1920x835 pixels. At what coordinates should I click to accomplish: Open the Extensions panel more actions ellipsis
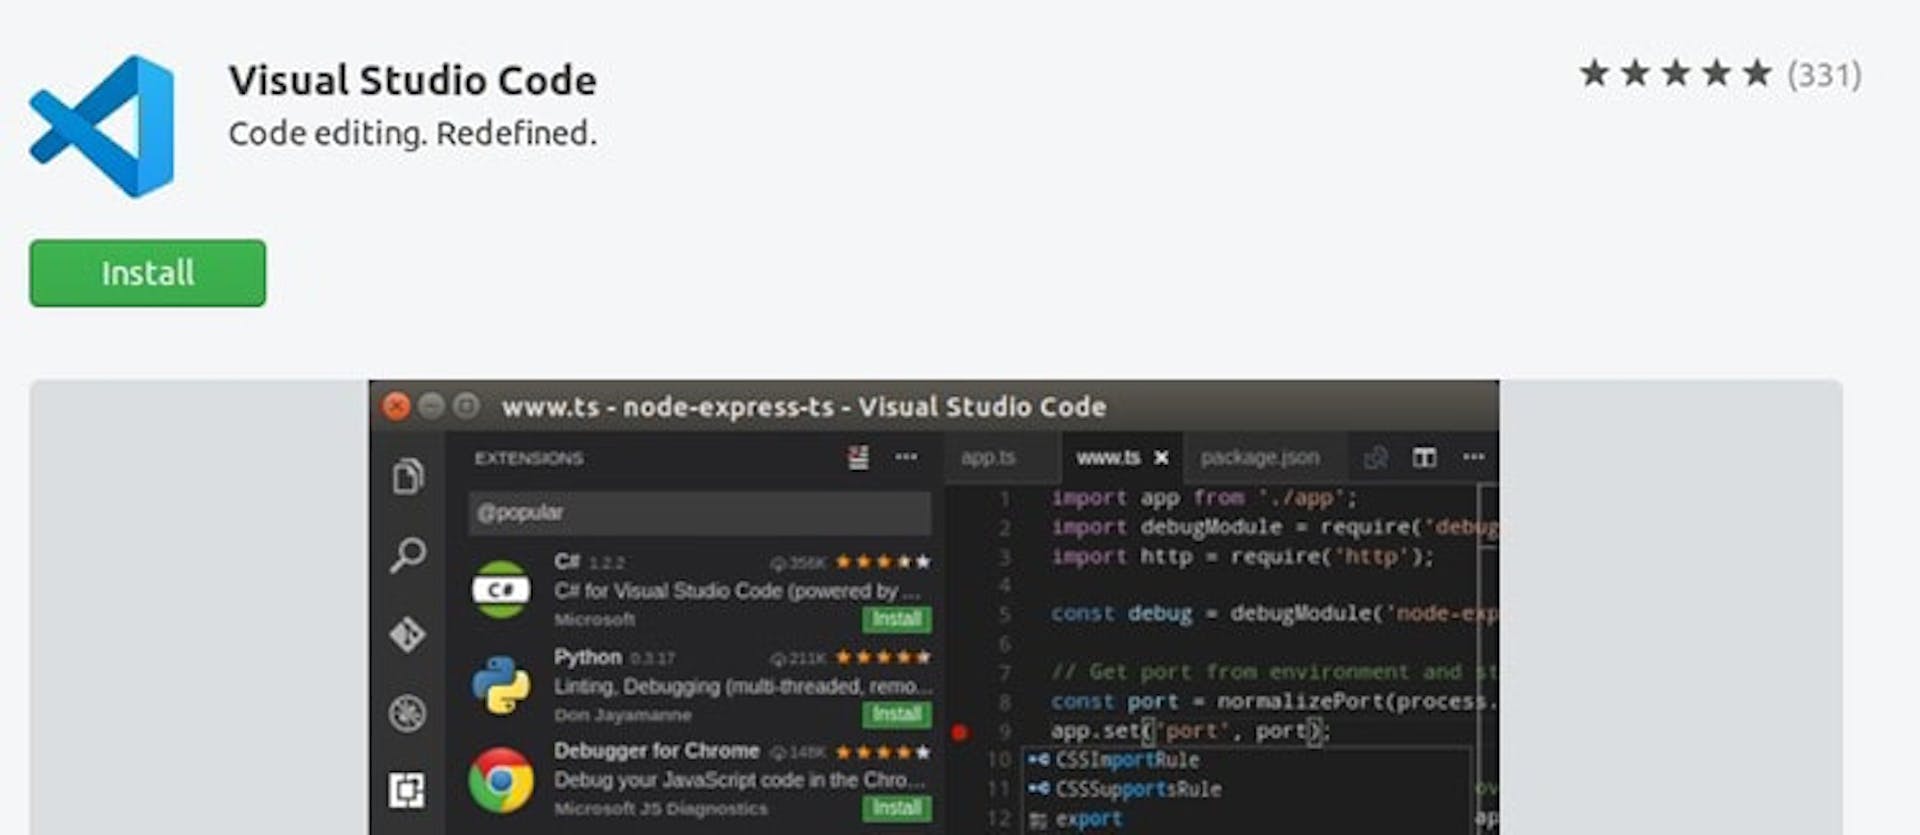click(x=906, y=457)
